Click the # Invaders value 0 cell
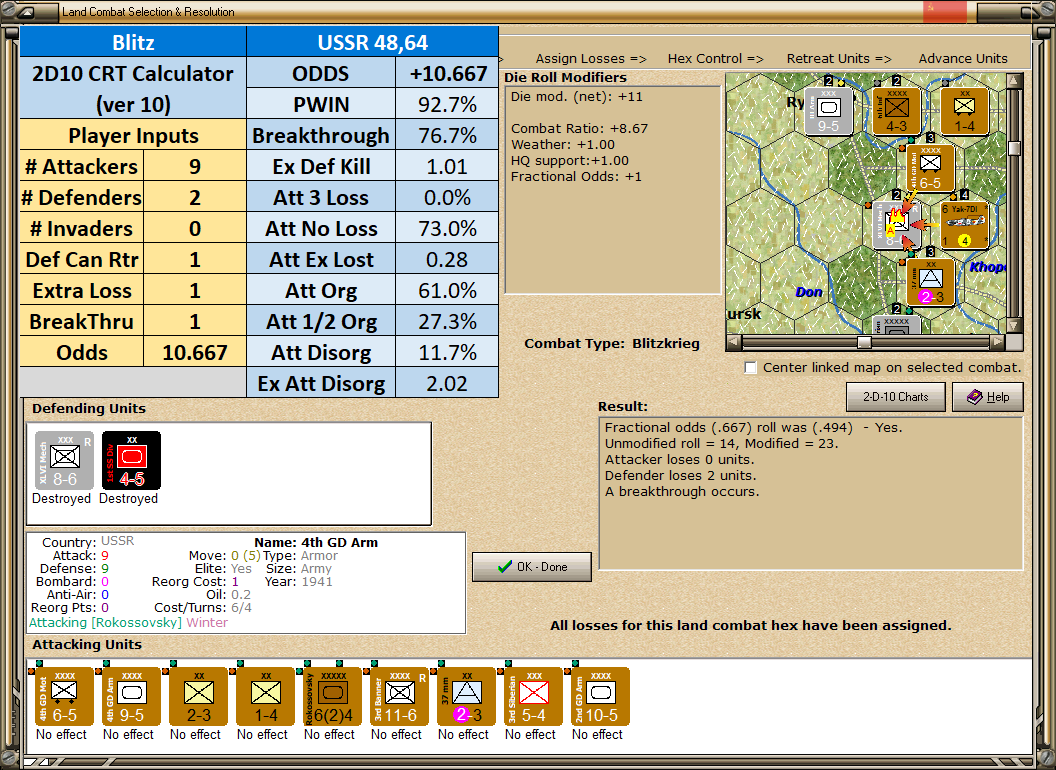This screenshot has height=770, width=1056. point(195,228)
